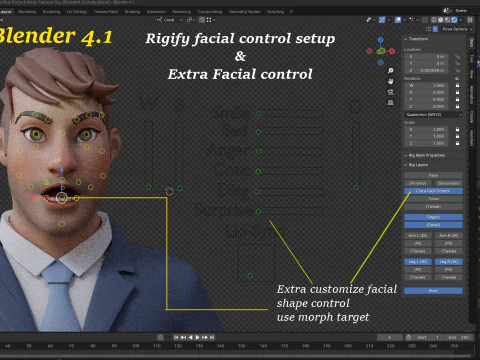Click the red X axis on navigation gizmo

coord(392,51)
